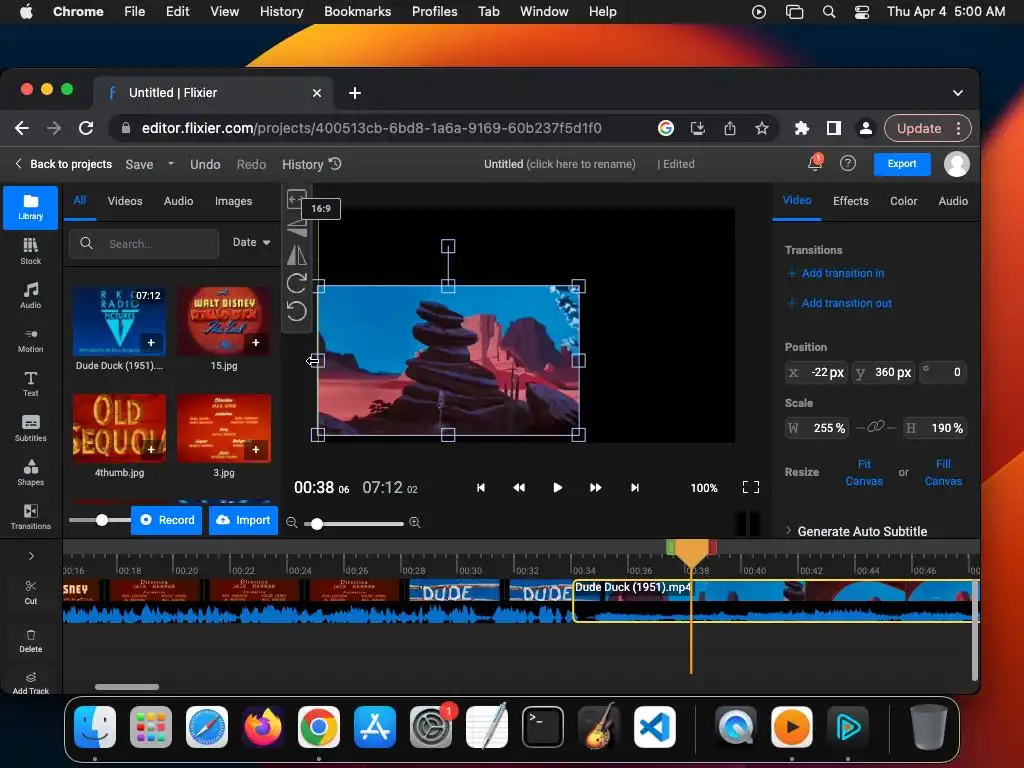Expand the timeline sidebar chevron
Image resolution: width=1024 pixels, height=768 pixels.
click(31, 556)
